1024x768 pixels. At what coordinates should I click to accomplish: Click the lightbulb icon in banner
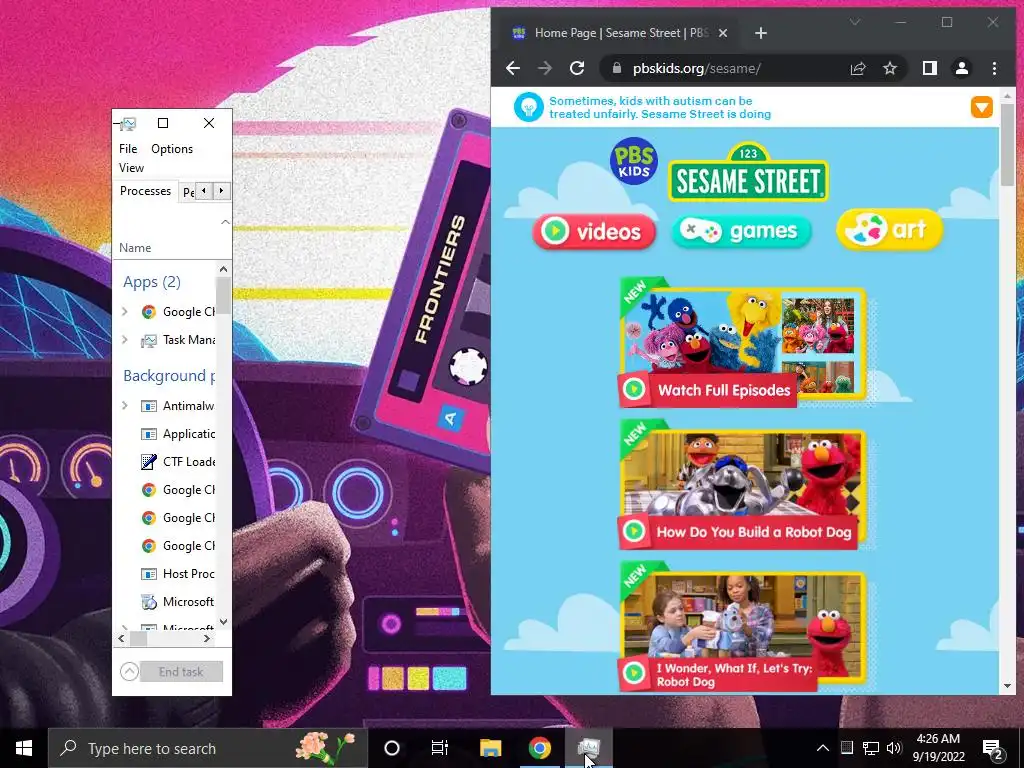[x=528, y=106]
